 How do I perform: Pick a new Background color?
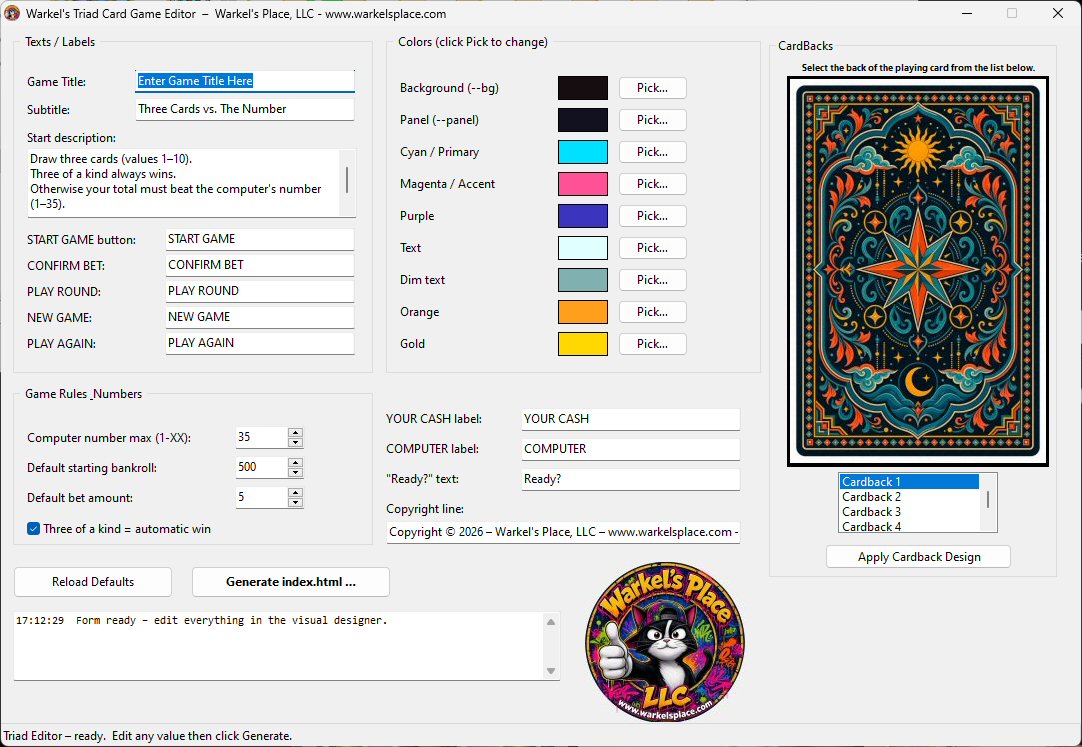tap(652, 88)
